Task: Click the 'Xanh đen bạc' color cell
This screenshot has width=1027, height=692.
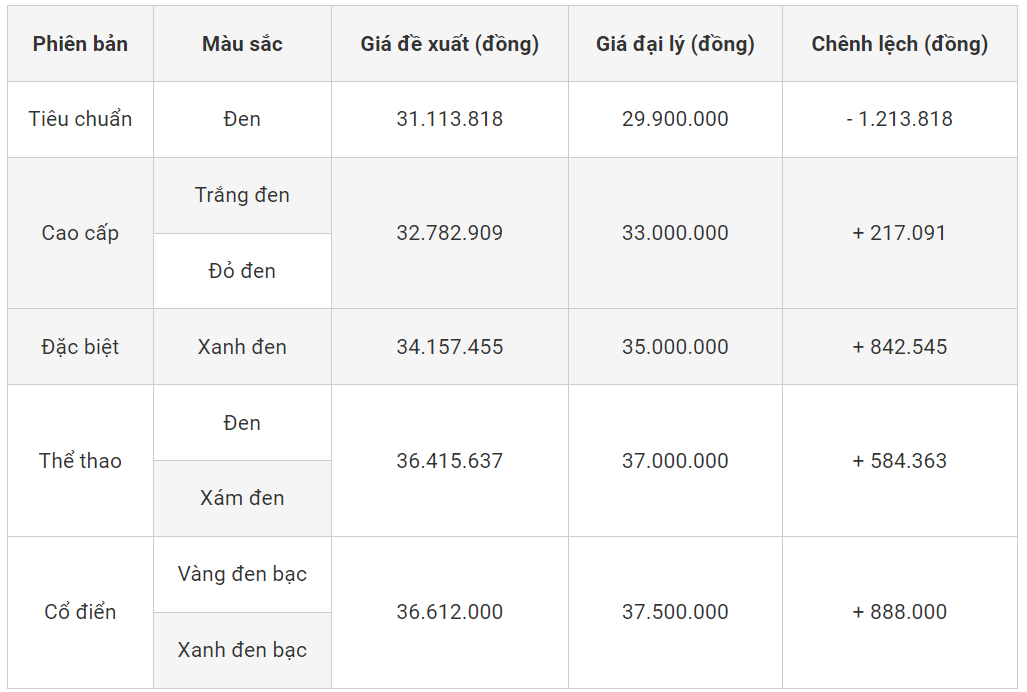Action: [x=242, y=650]
